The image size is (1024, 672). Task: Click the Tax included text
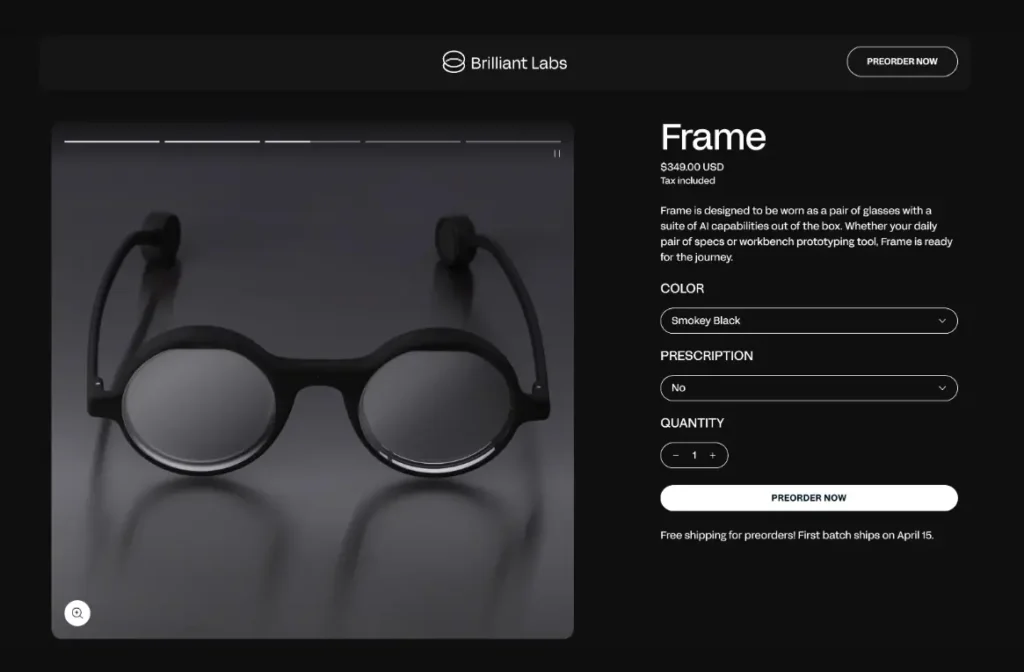point(688,181)
